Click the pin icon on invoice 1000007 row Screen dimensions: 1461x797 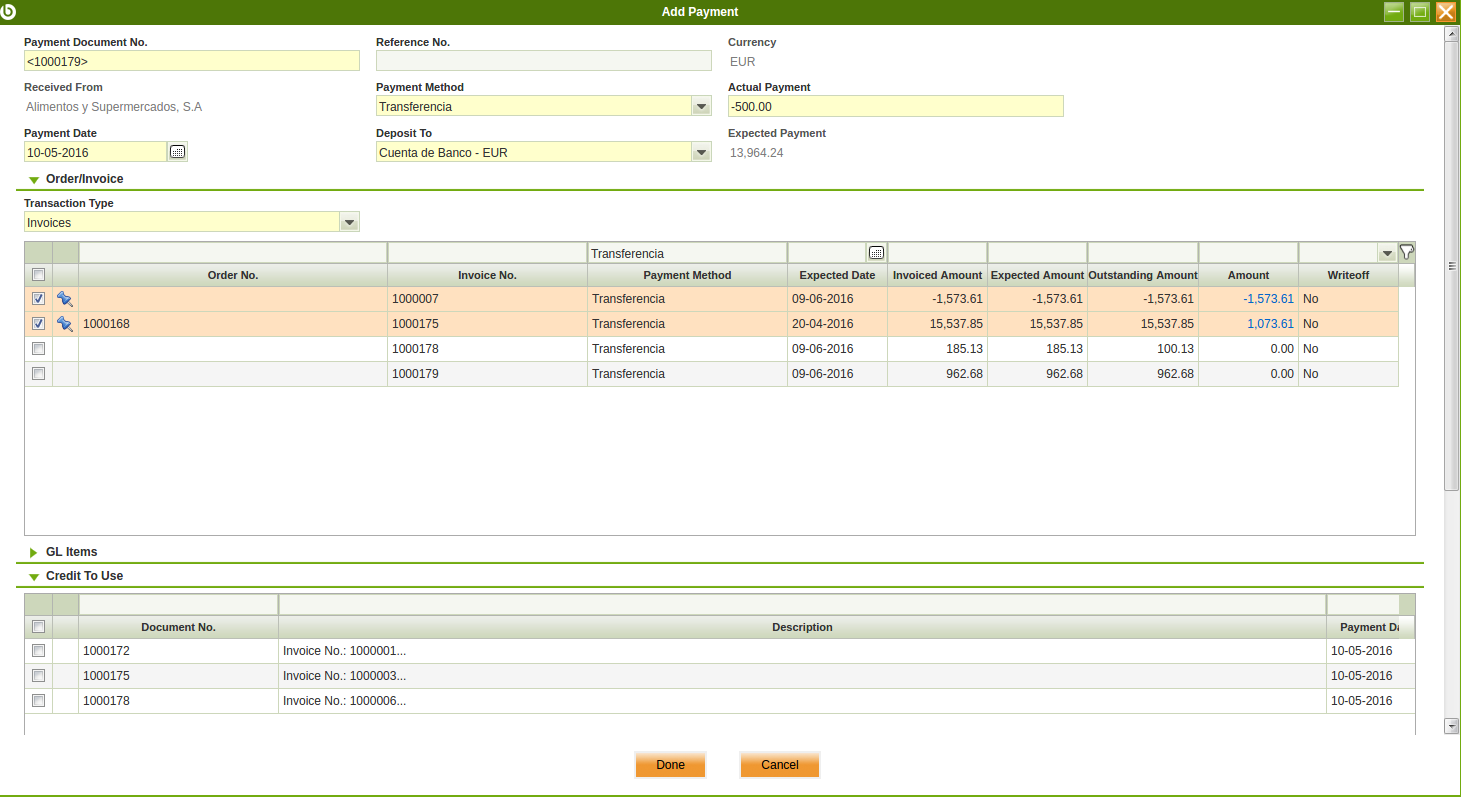(x=65, y=299)
